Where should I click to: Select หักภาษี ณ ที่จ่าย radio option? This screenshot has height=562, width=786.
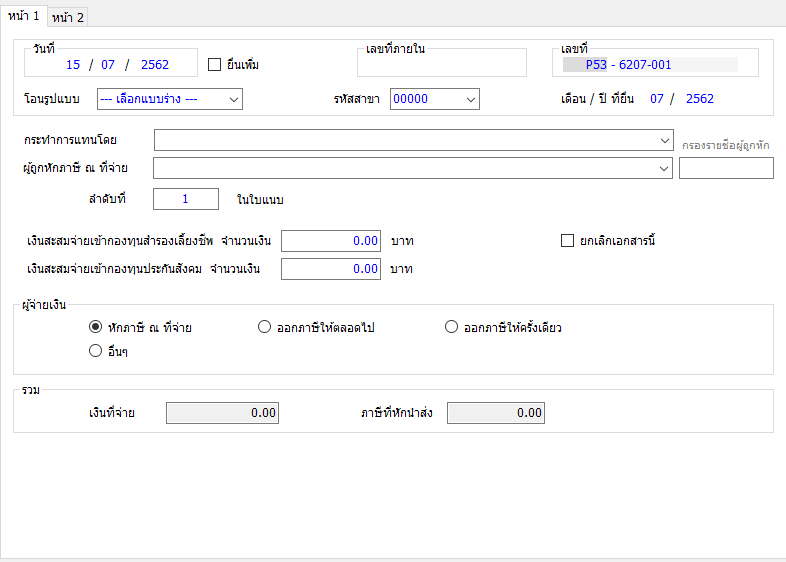point(95,327)
